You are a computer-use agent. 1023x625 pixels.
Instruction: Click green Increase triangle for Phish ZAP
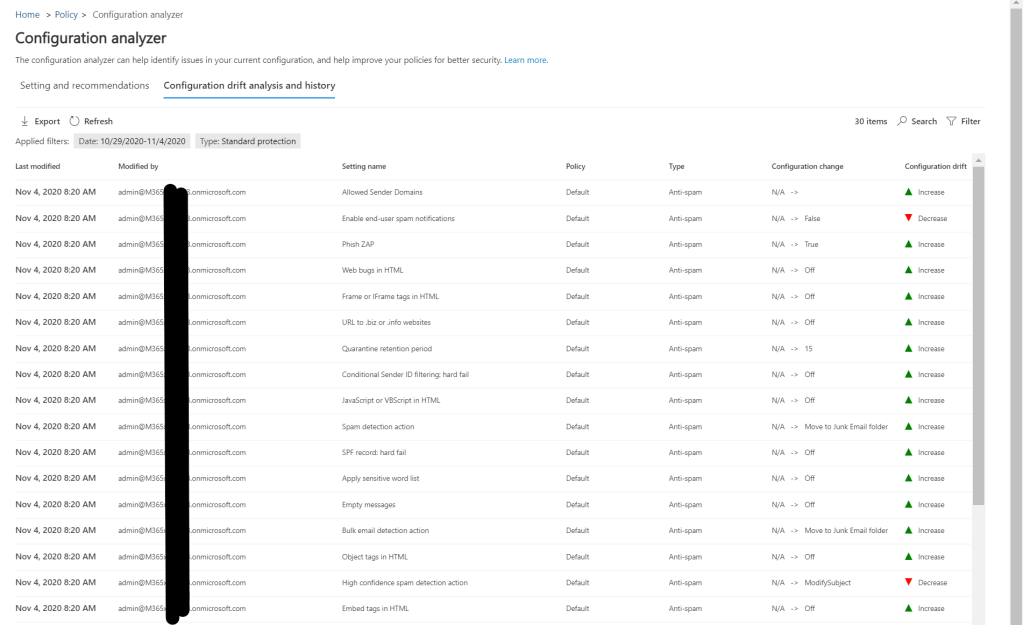coord(908,244)
